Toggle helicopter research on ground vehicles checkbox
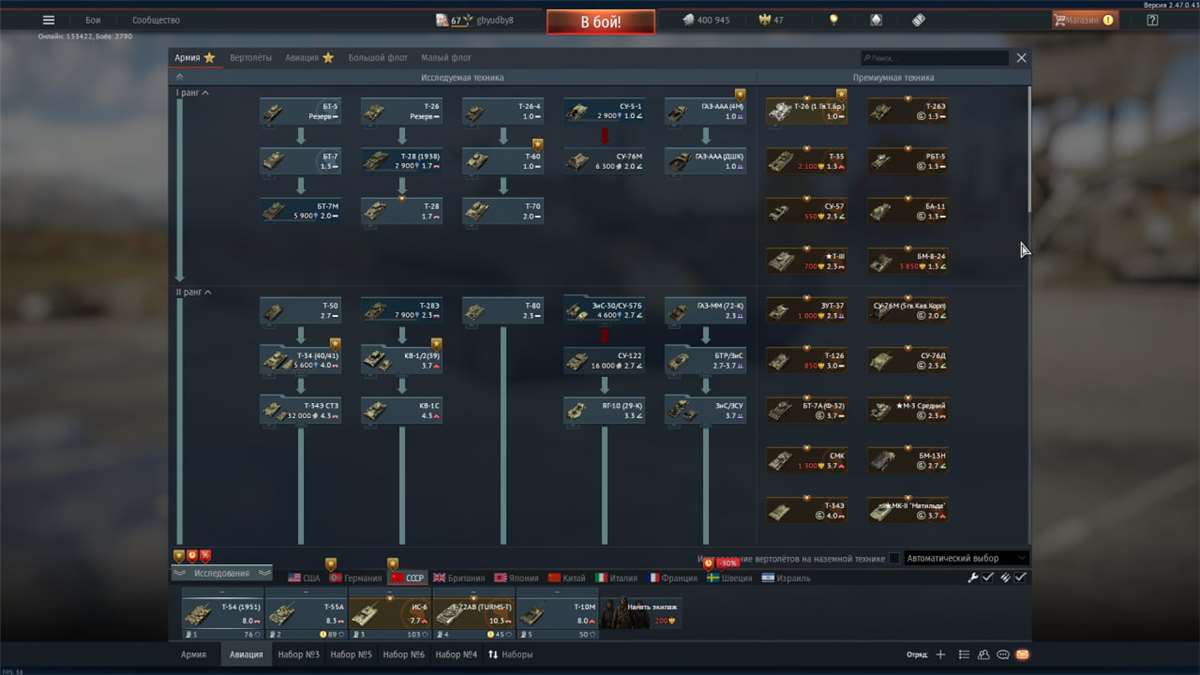Screen dimensions: 1200x675 894,559
